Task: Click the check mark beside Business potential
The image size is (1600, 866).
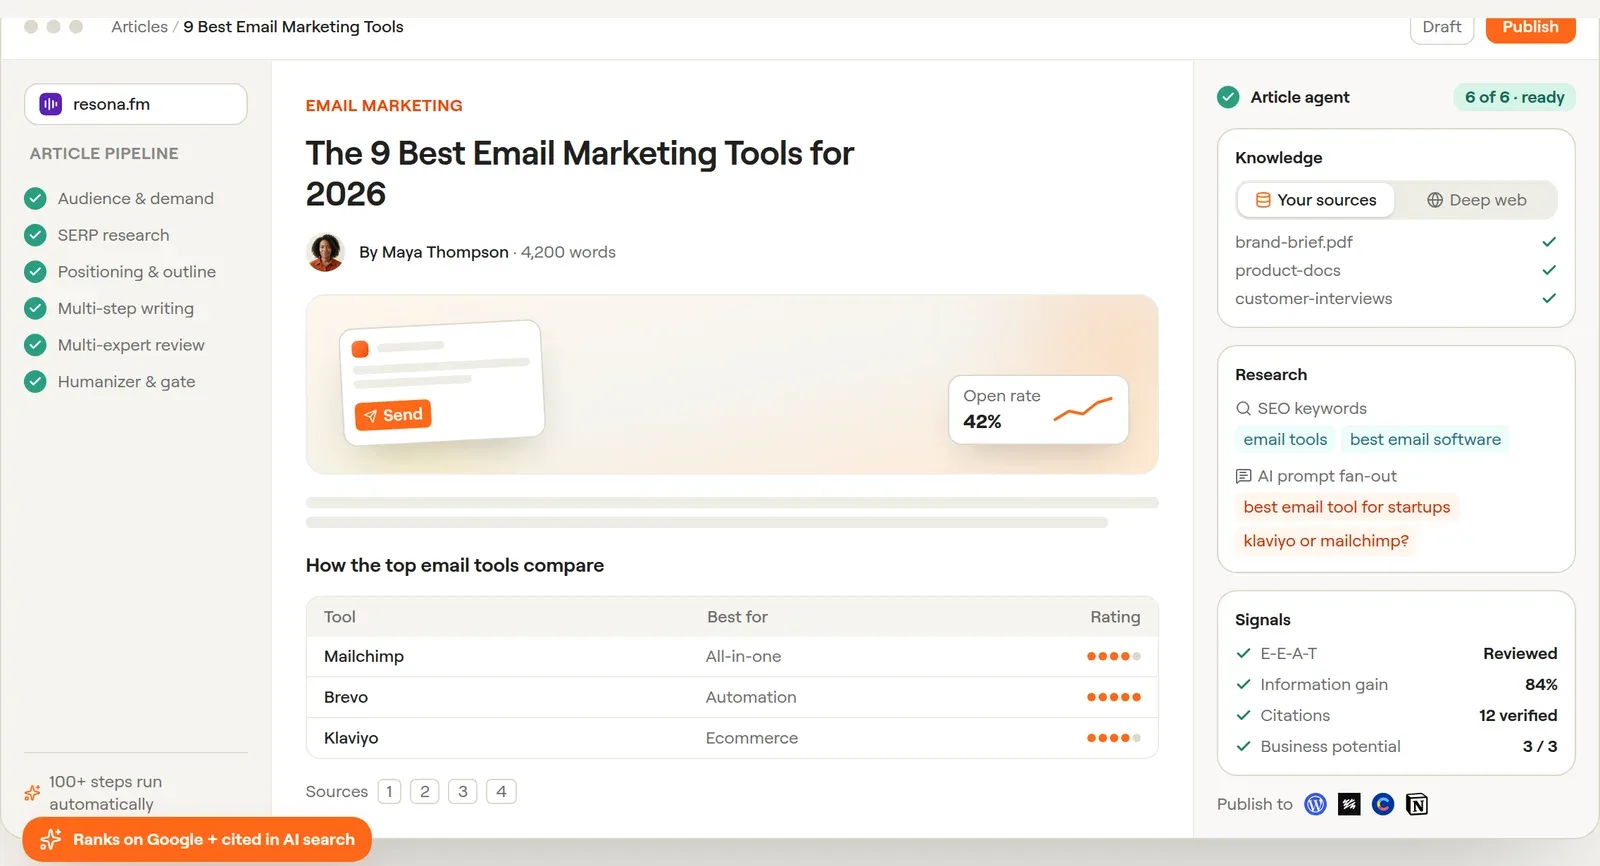Action: (1244, 746)
